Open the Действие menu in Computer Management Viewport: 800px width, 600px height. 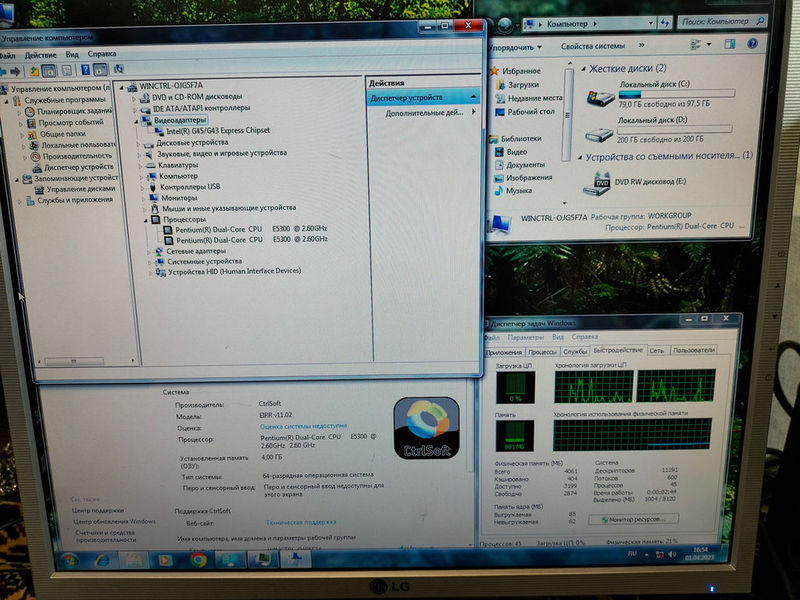(x=41, y=55)
